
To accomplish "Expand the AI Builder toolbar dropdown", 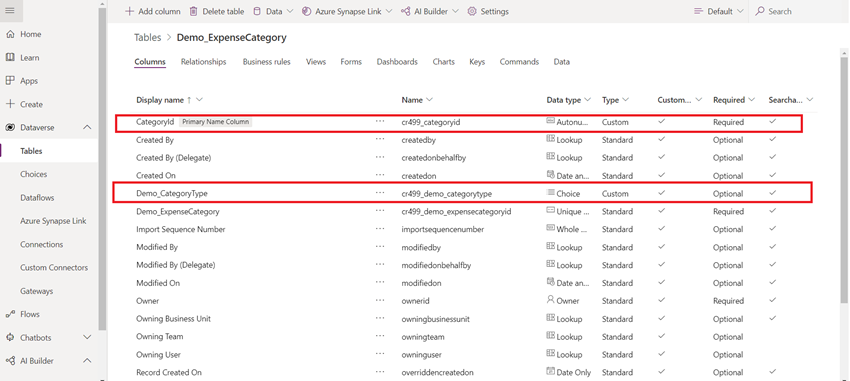I will pos(455,11).
